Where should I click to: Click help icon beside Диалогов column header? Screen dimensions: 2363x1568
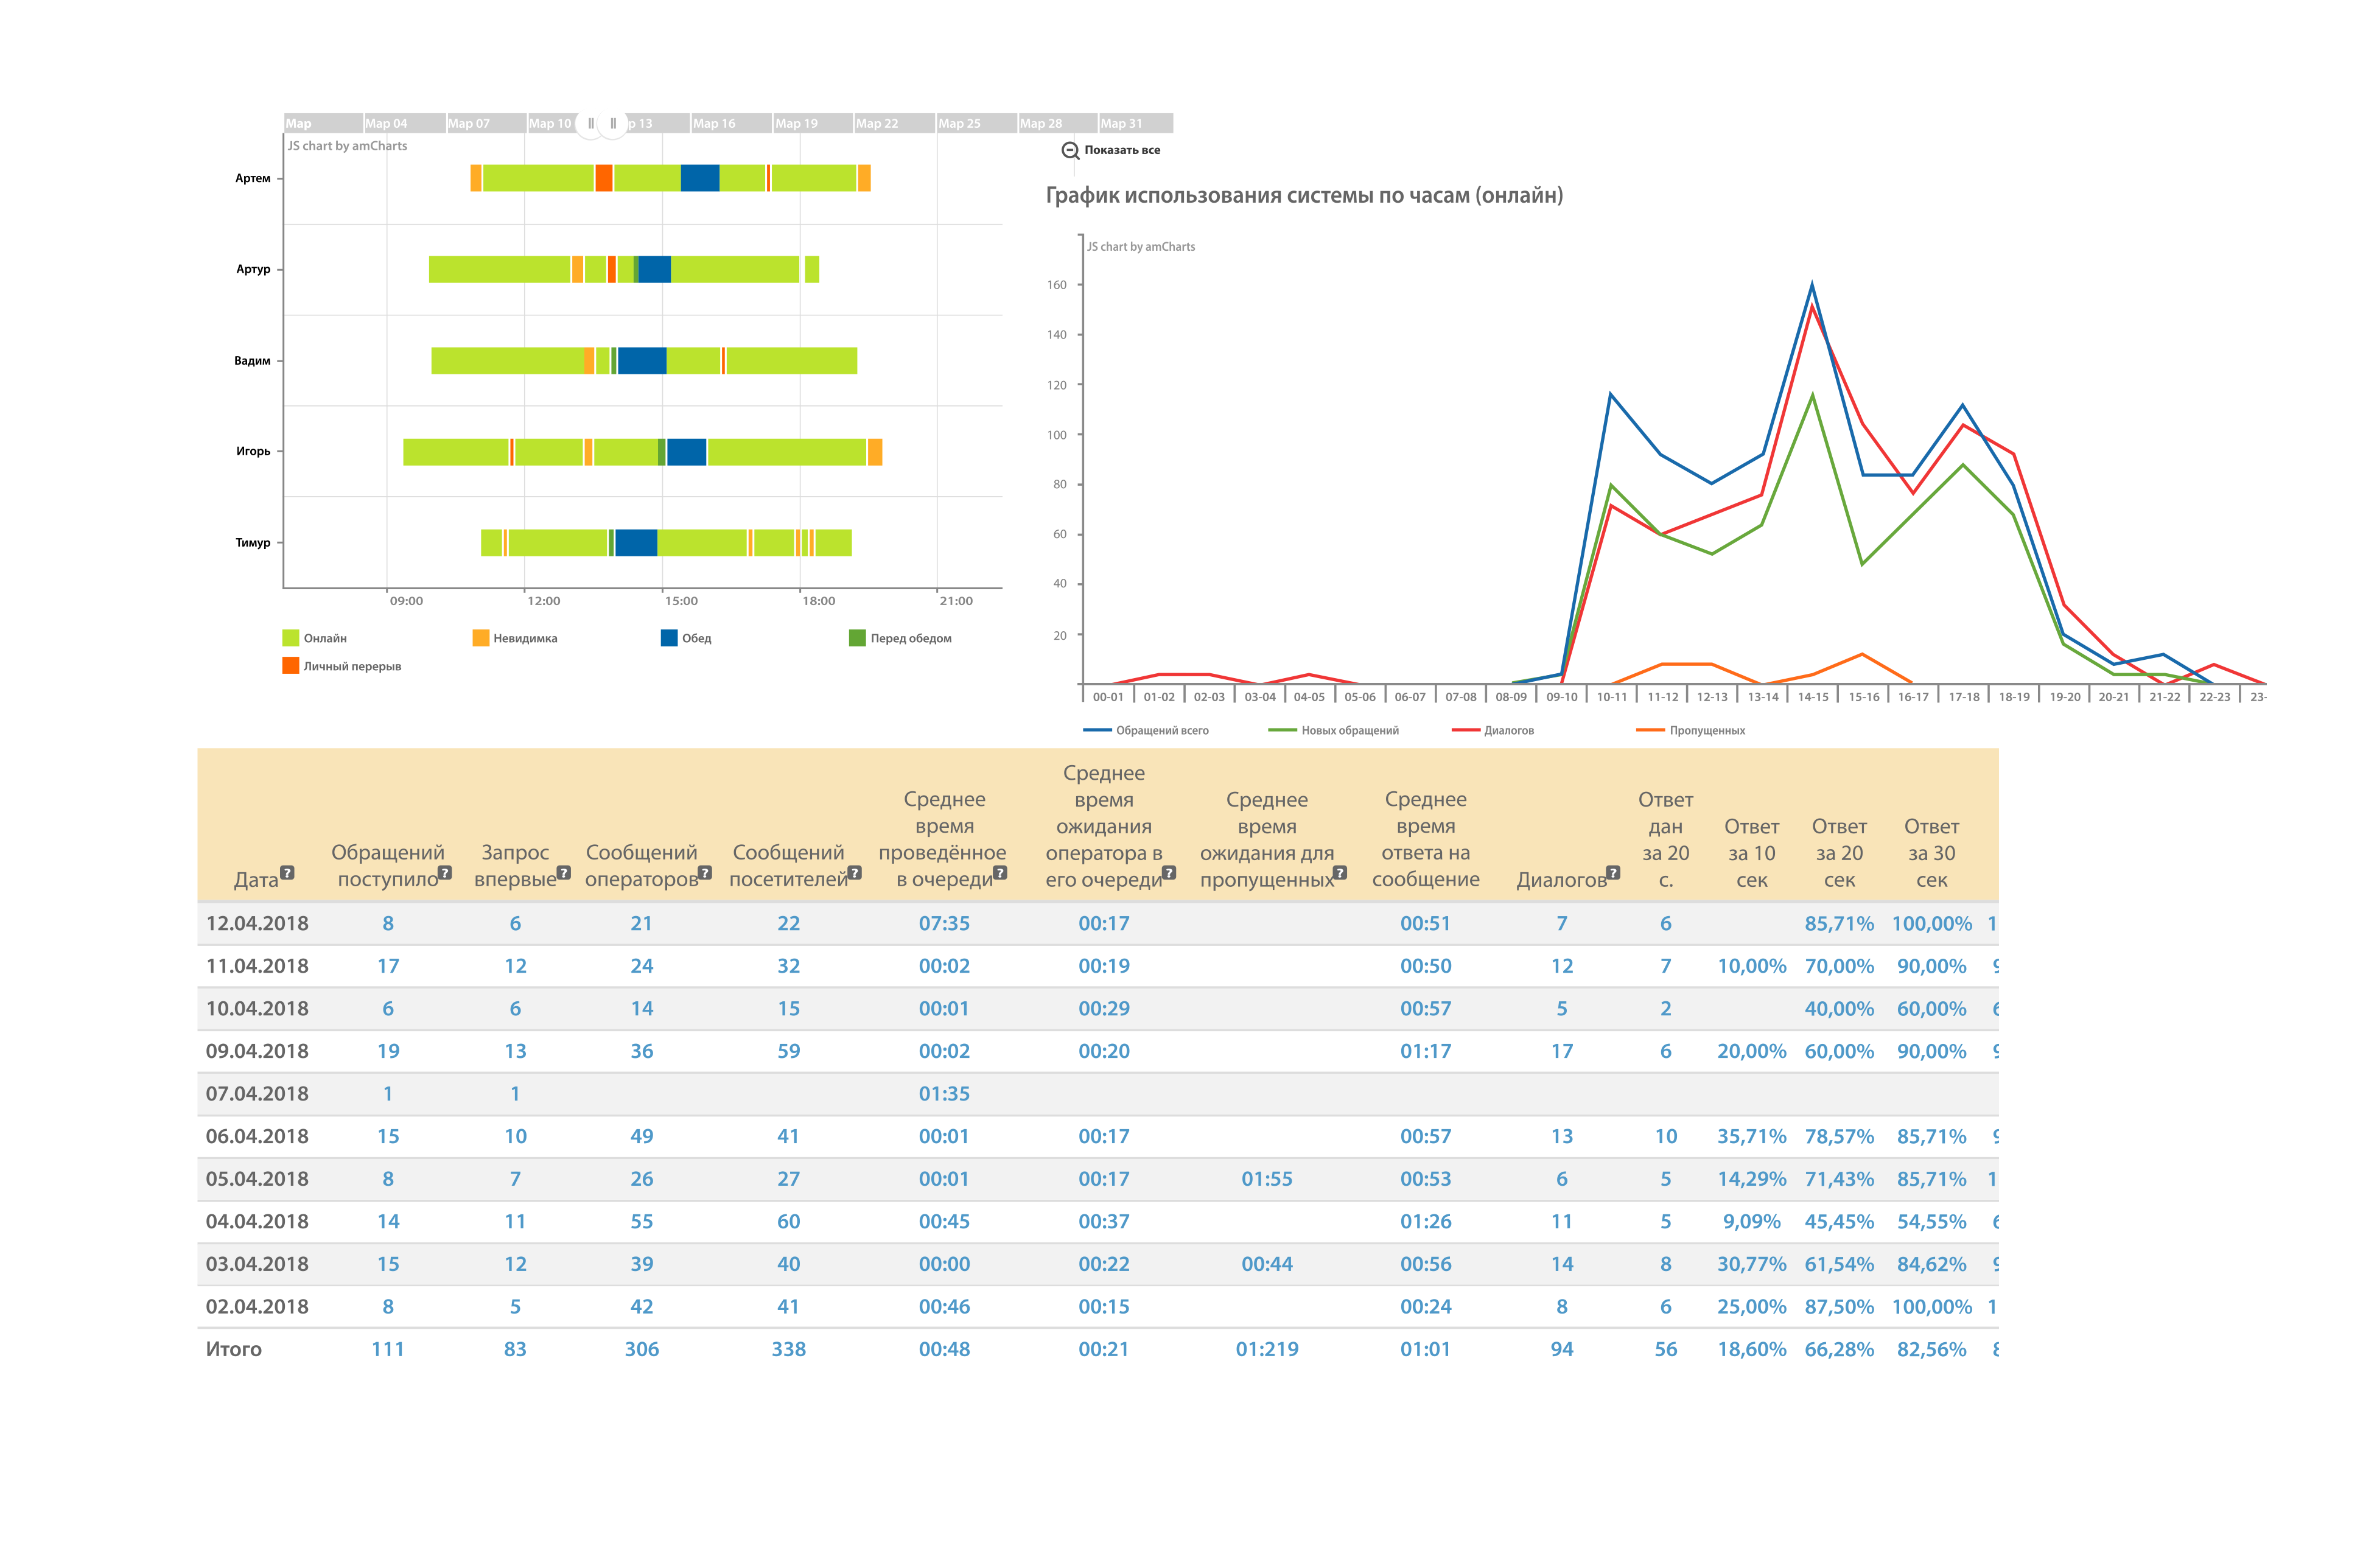coord(1612,872)
